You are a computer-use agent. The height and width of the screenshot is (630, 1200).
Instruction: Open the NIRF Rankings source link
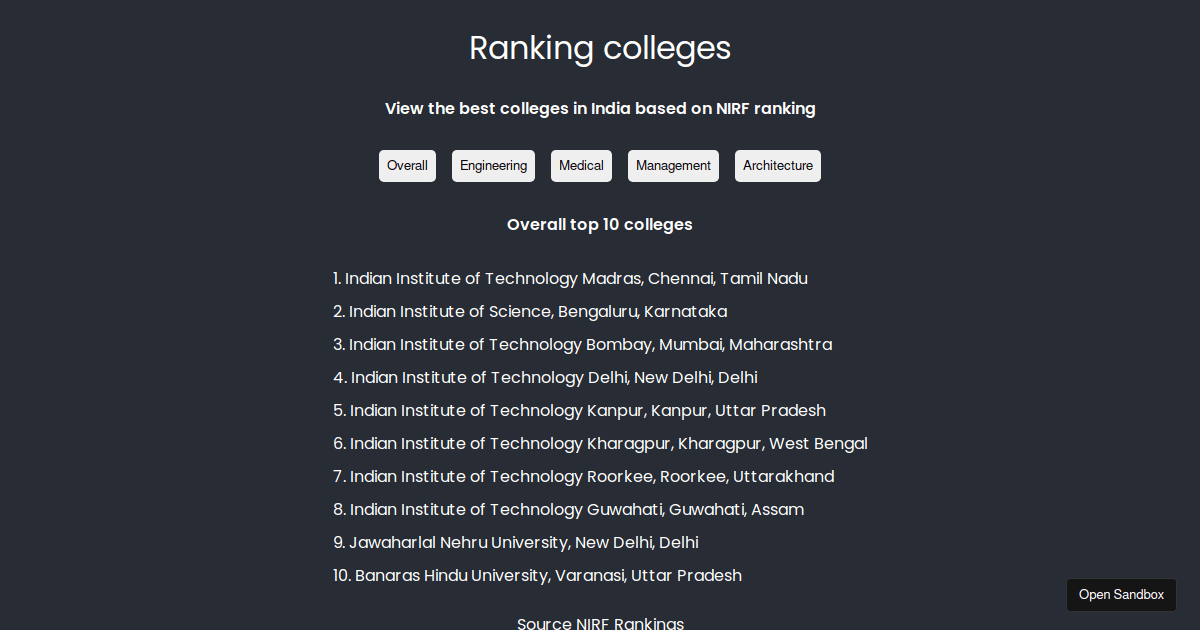pyautogui.click(x=600, y=622)
